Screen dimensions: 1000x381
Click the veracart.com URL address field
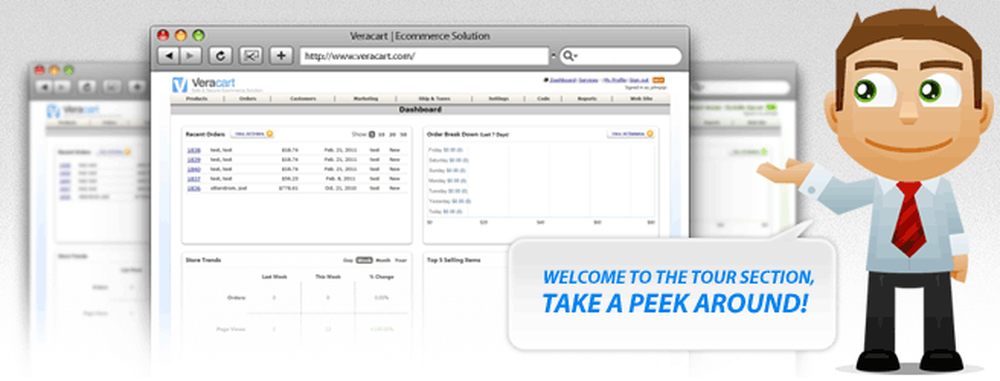click(424, 56)
